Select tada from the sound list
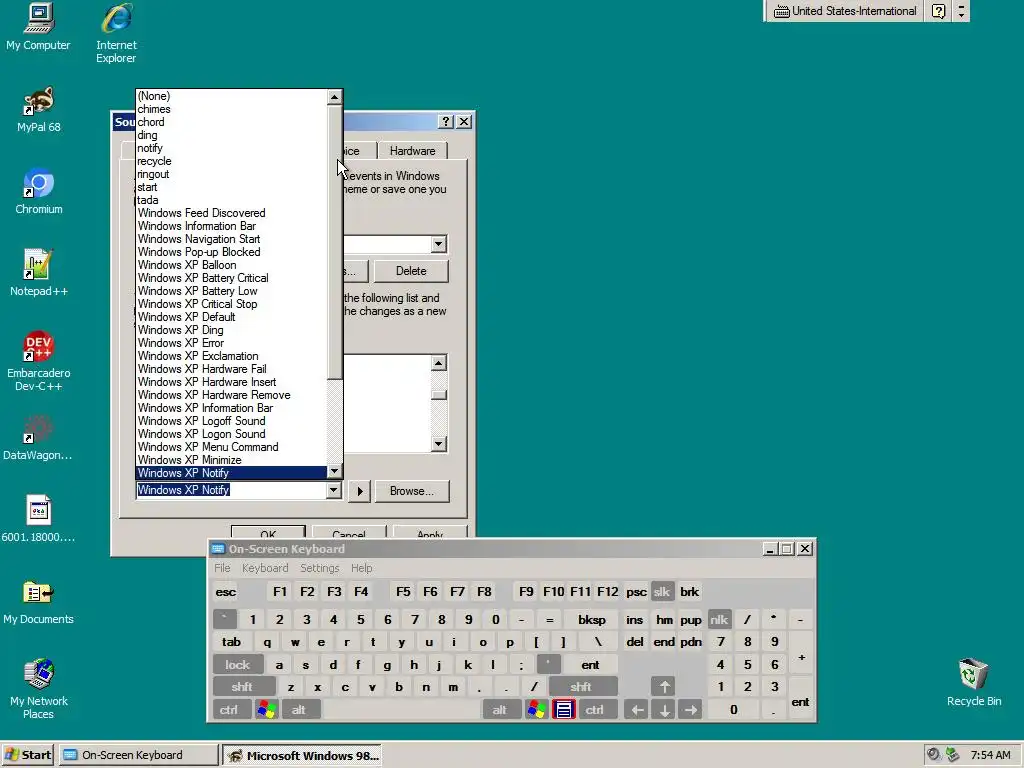Screen dimensions: 1024x768 click(x=148, y=200)
